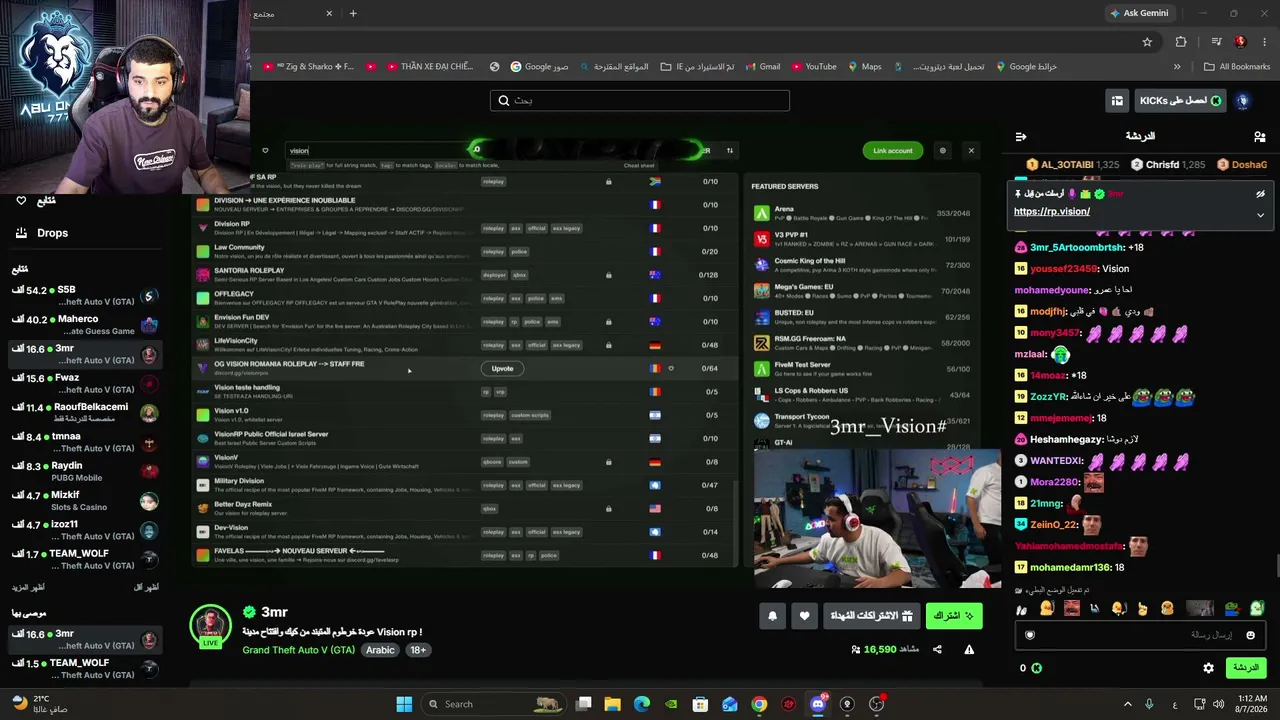
Task: Click Upvote on OG VISION ROMANIA ROLEPLAY server
Action: point(502,369)
